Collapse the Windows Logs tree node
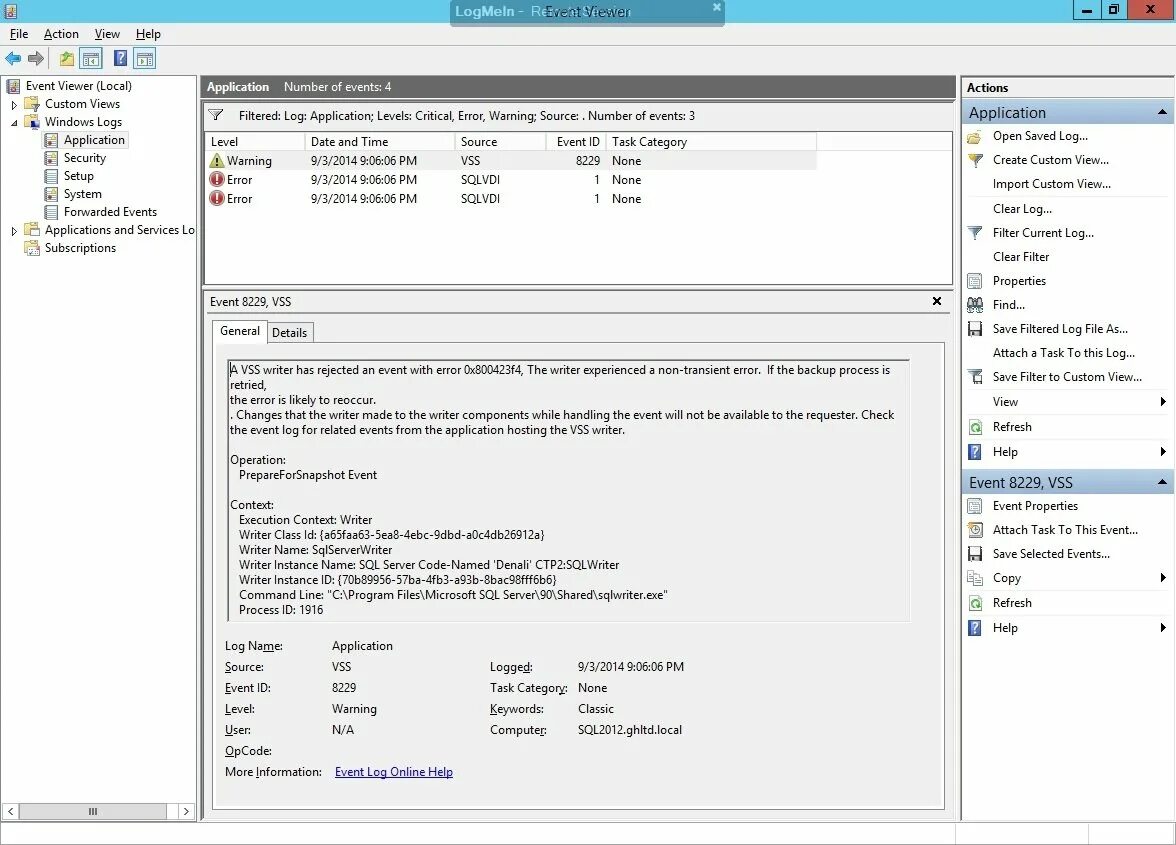Viewport: 1176px width, 845px height. click(x=14, y=122)
